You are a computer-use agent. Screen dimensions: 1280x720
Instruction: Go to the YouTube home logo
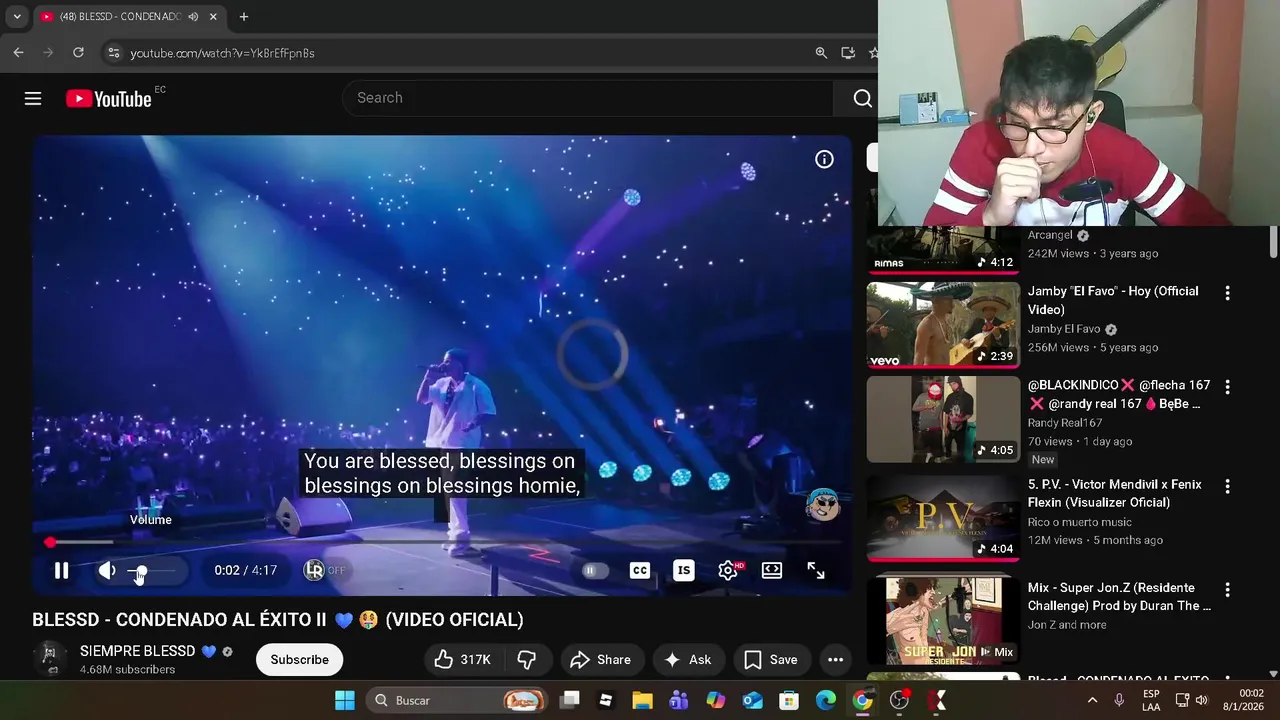(109, 98)
